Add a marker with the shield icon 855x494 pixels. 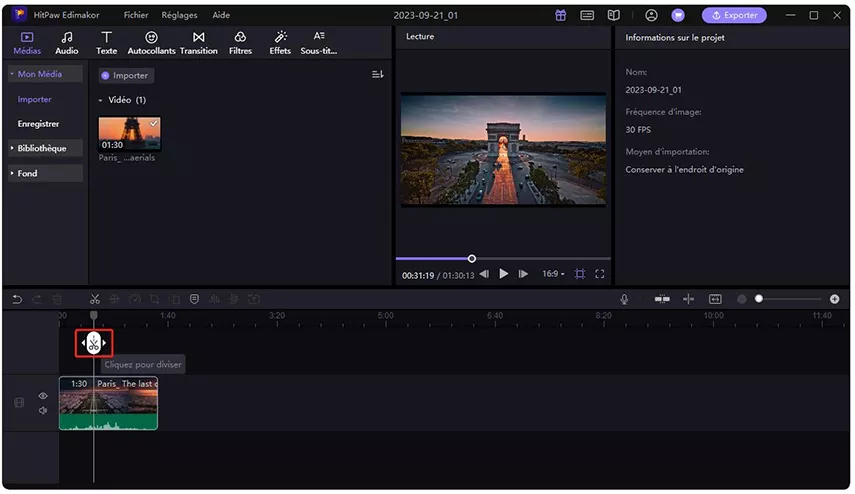tap(194, 299)
